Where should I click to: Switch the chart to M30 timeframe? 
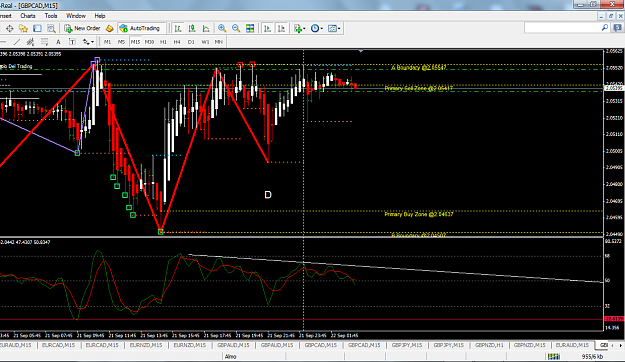pos(149,42)
